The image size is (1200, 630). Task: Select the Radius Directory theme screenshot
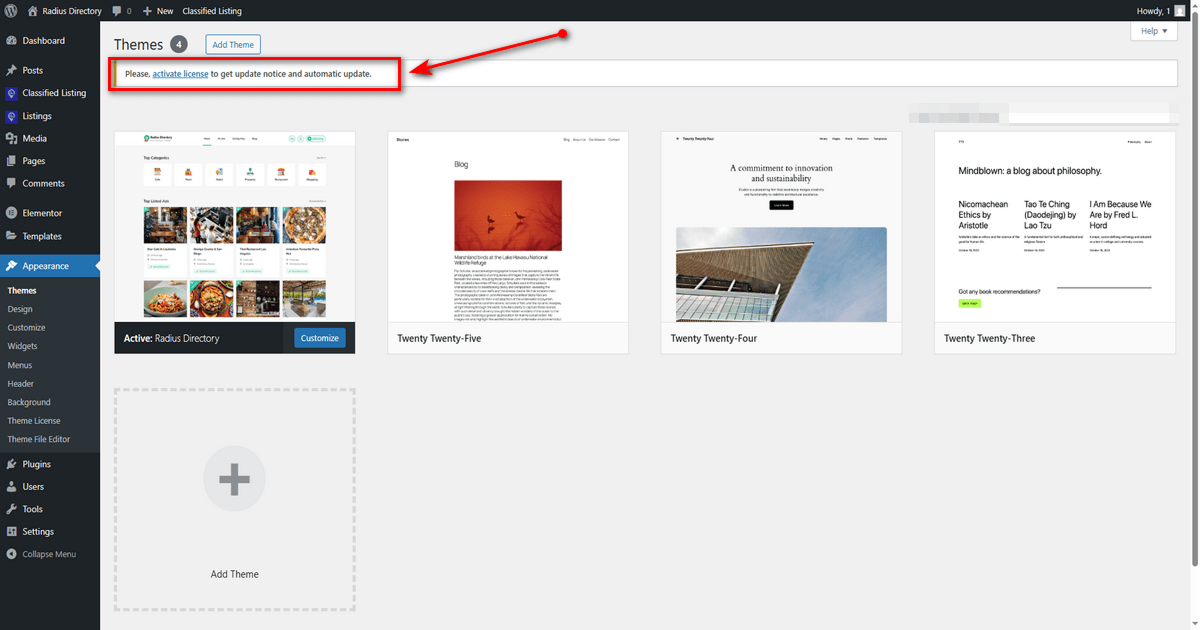(x=235, y=227)
